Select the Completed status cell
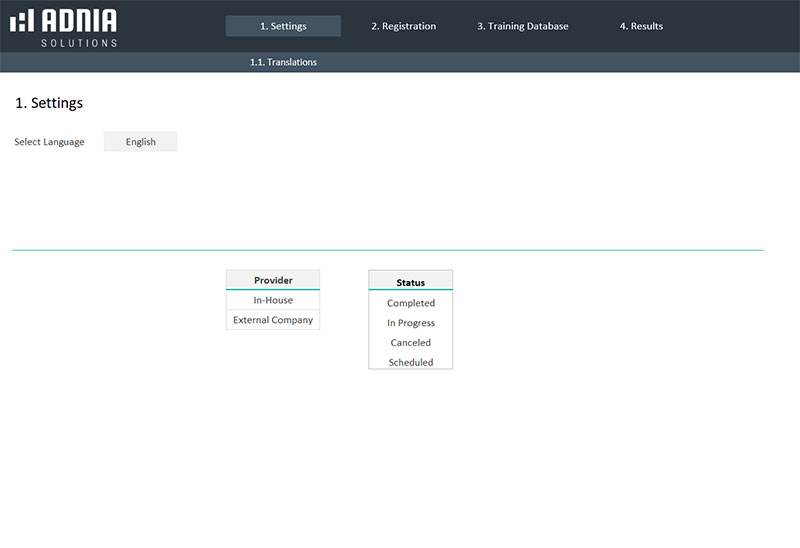Screen dimensions: 800x548 pos(410,303)
